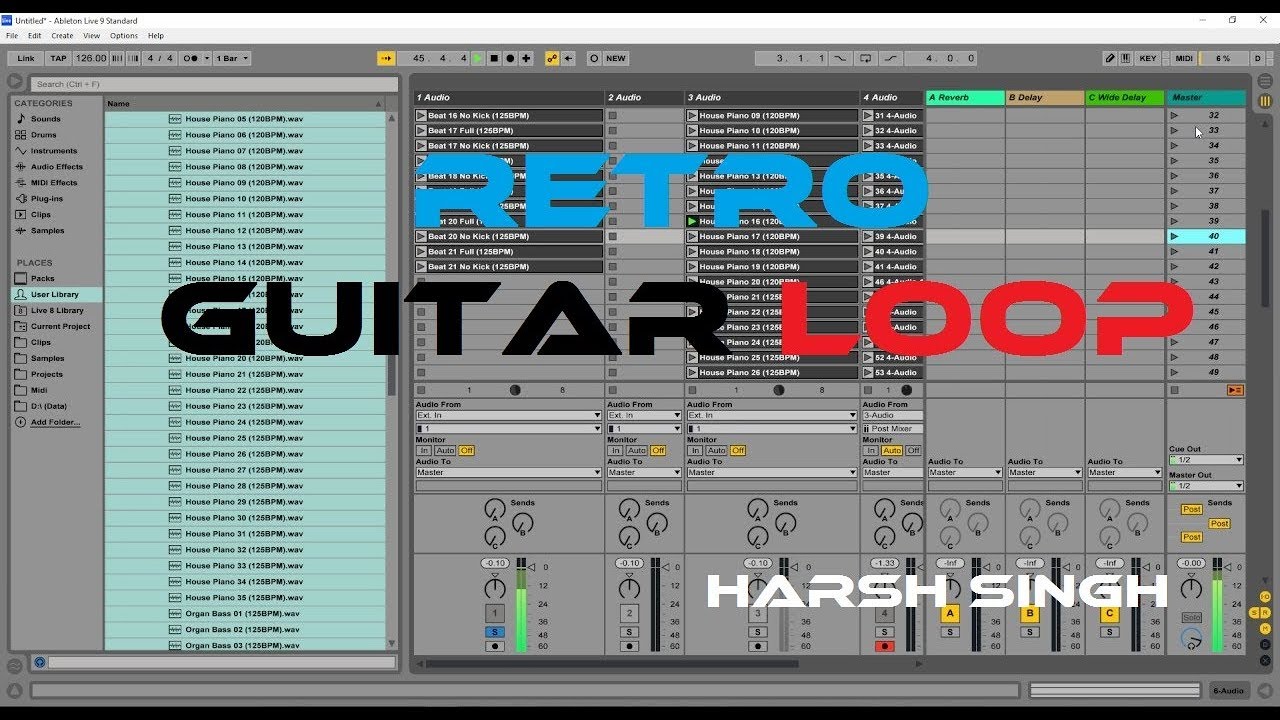Click the tempo nudge up button
The image size is (1280, 720).
pos(133,58)
